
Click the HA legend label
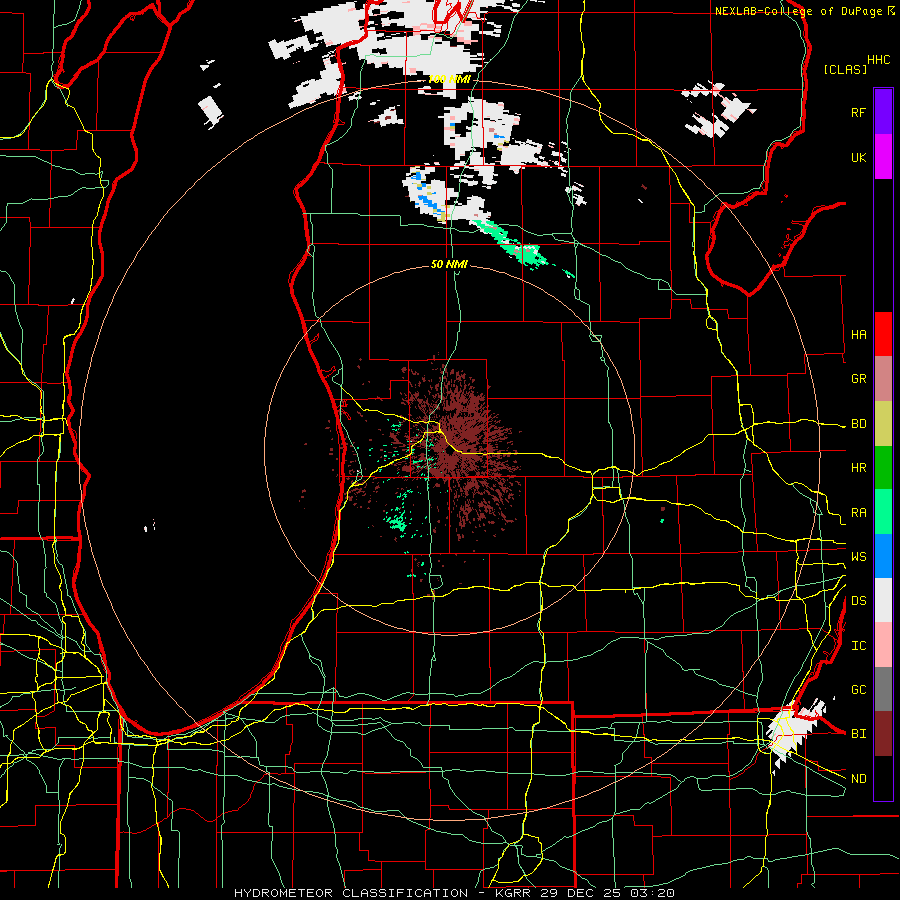pos(858,335)
